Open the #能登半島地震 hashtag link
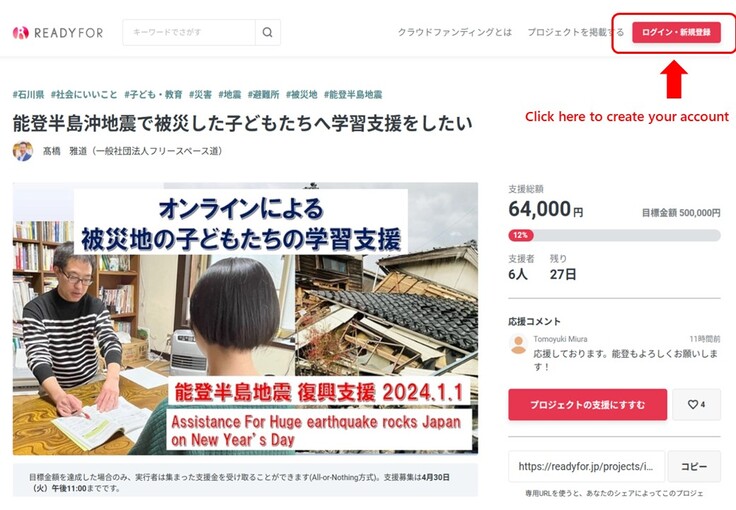 (353, 95)
